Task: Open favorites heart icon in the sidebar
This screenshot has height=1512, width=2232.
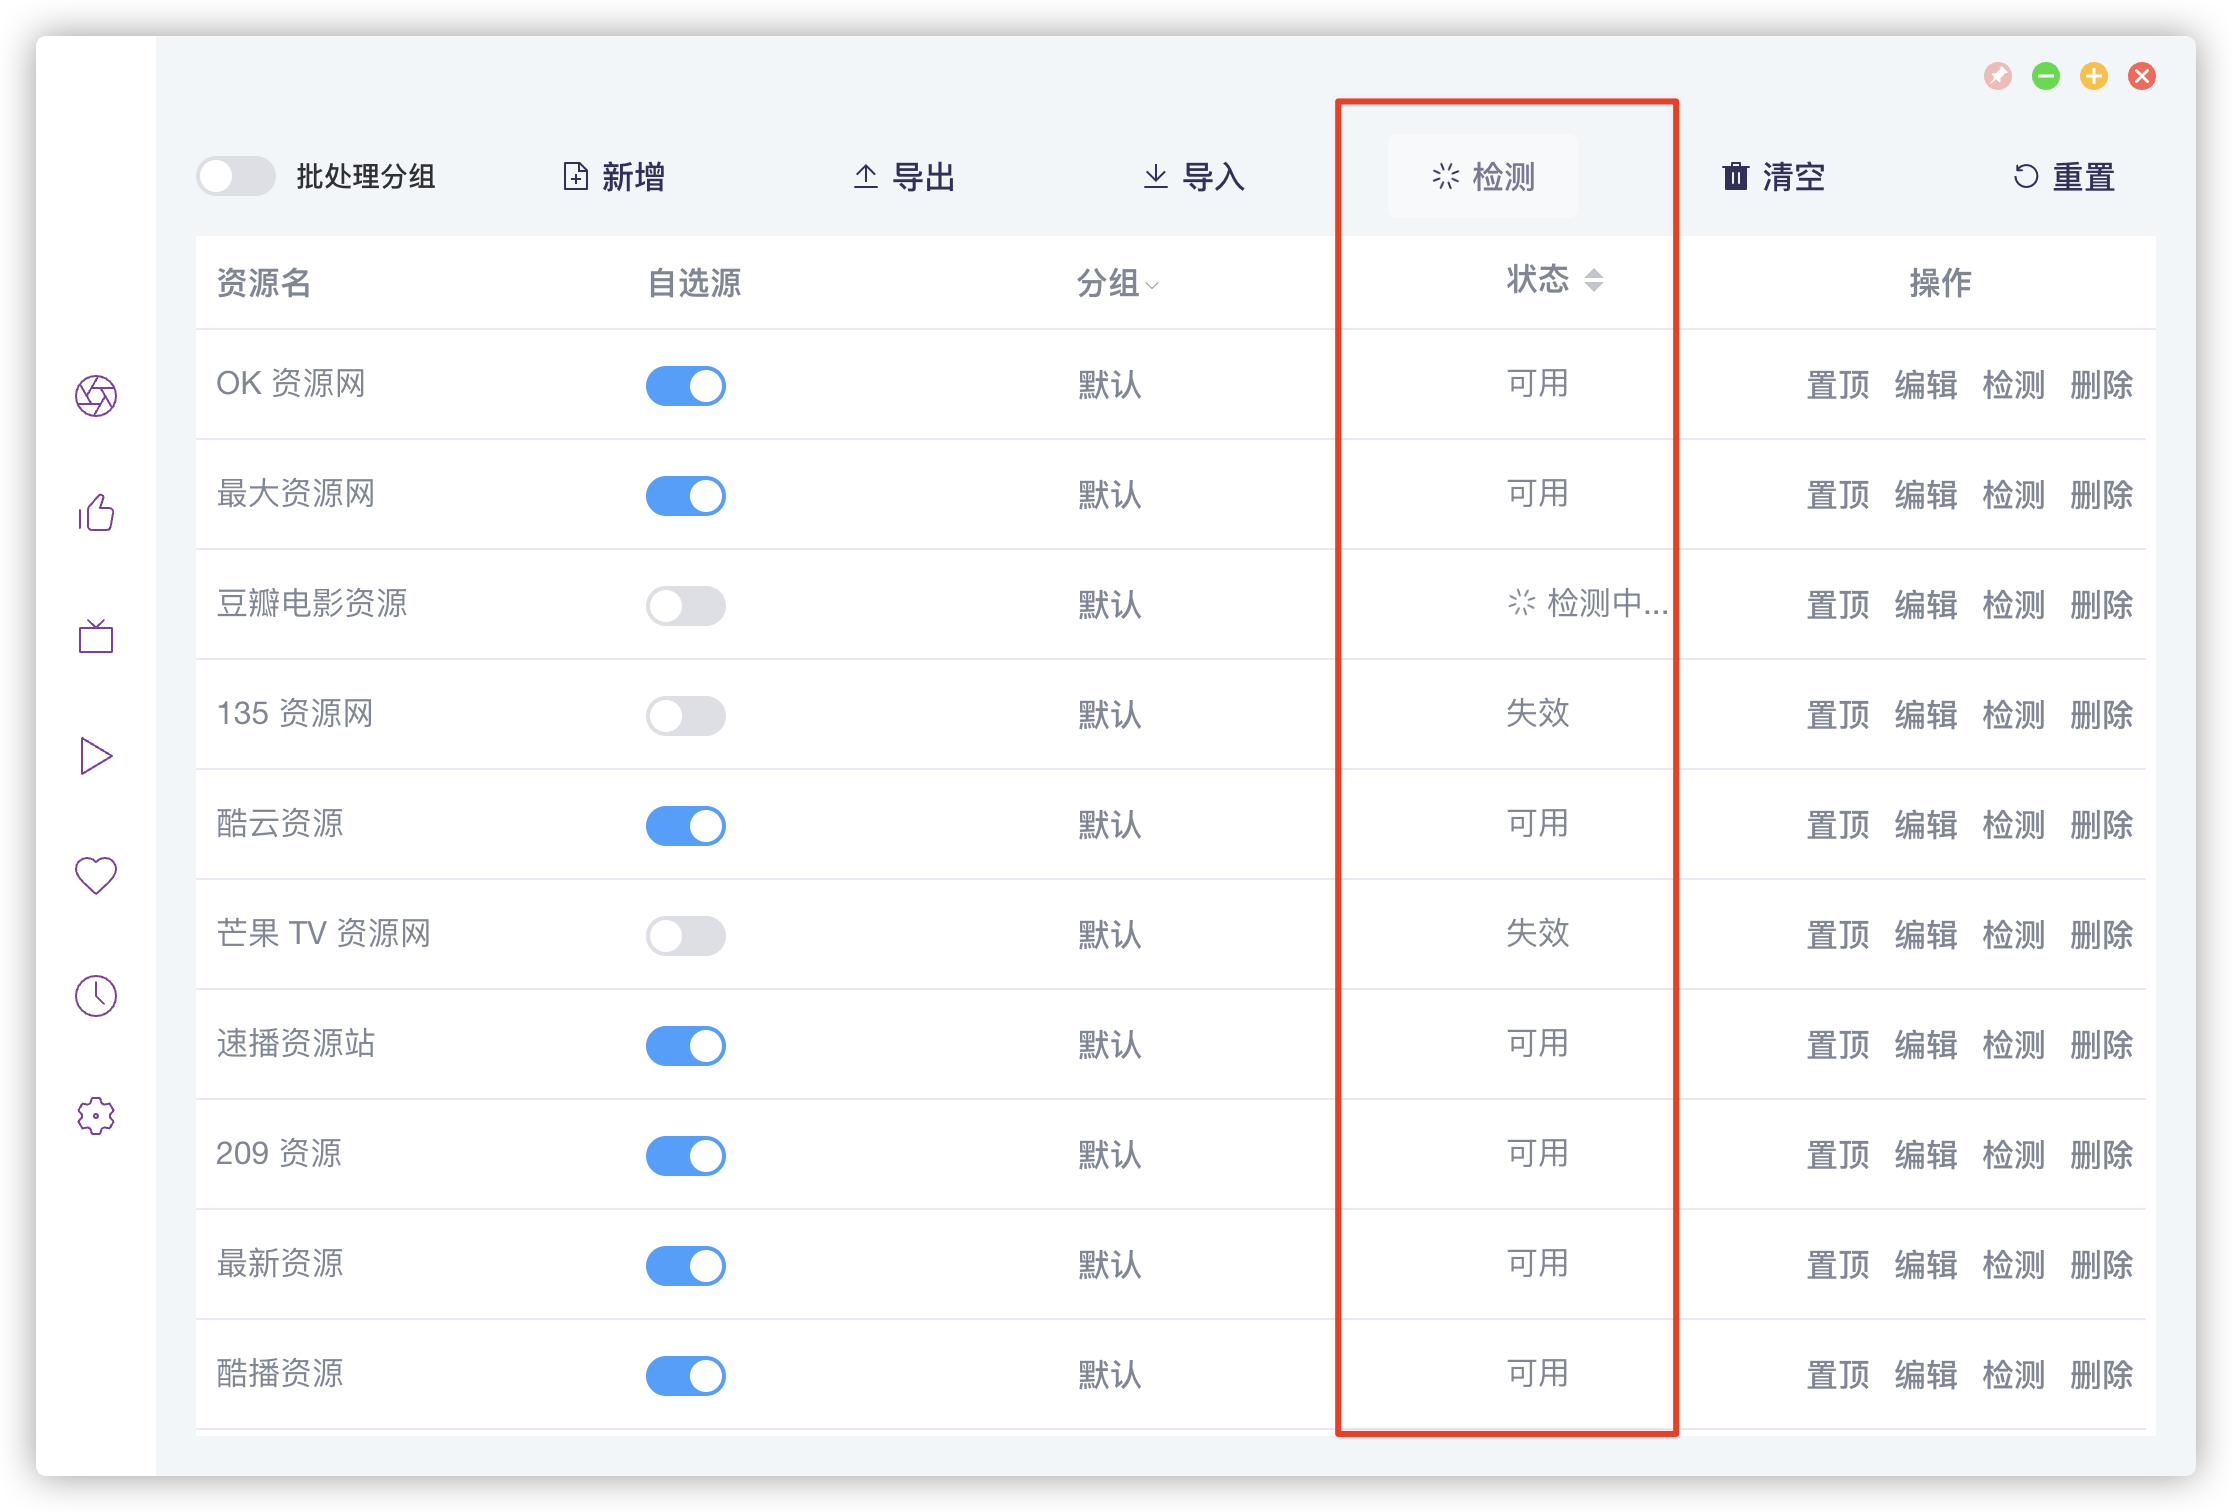Action: pyautogui.click(x=96, y=875)
